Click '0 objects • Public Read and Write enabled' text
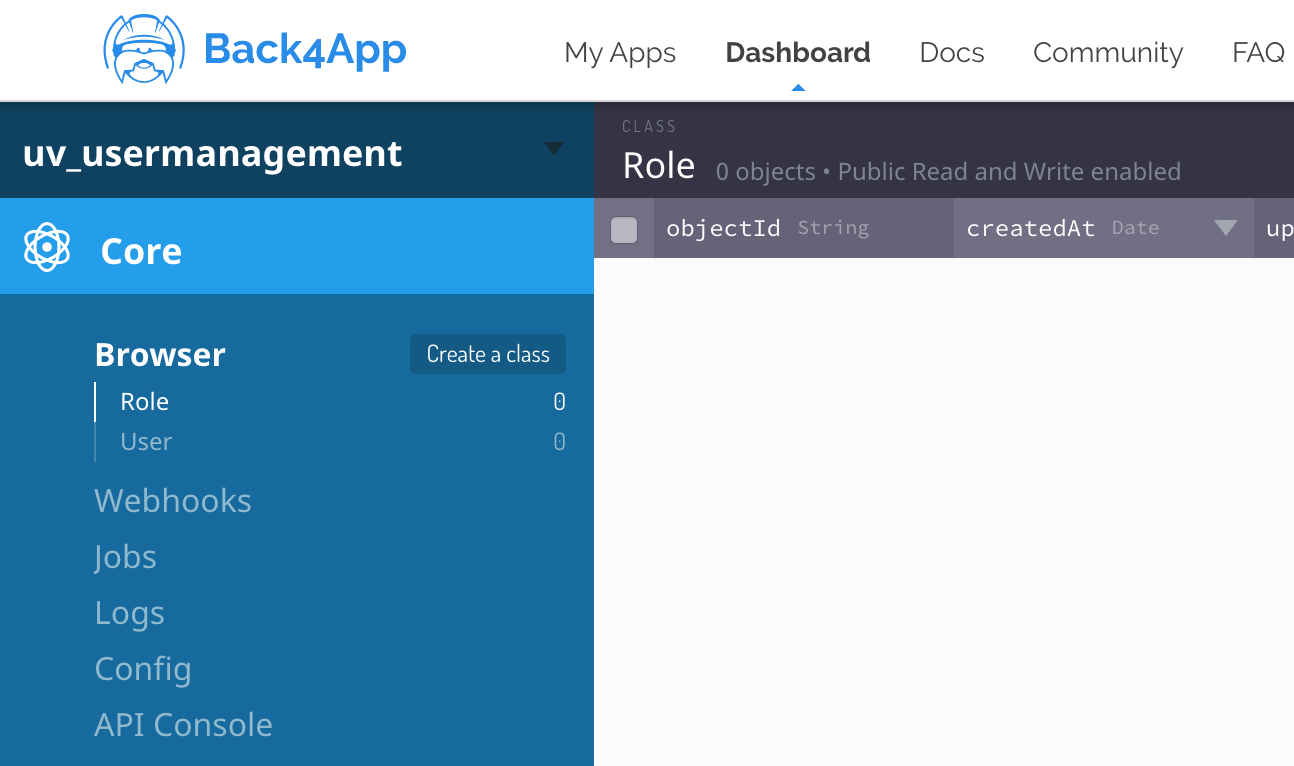This screenshot has height=766, width=1294. (x=948, y=172)
